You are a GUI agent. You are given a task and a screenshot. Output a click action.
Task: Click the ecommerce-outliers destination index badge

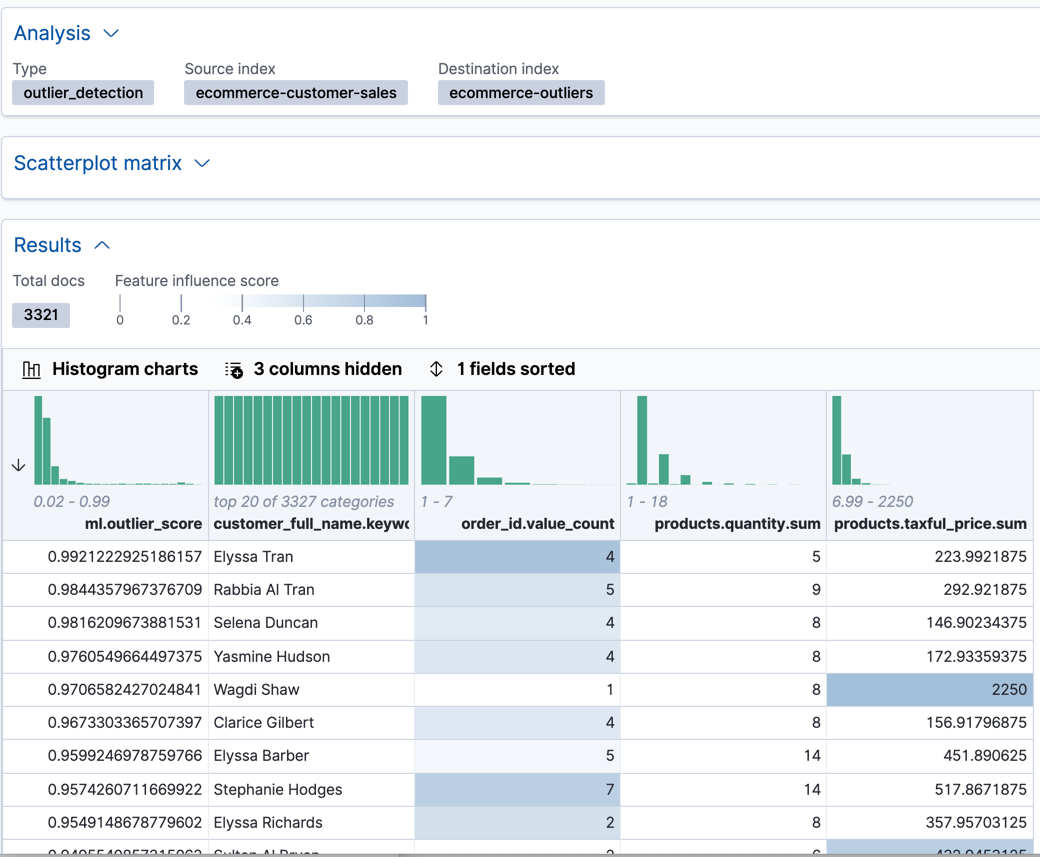click(x=521, y=92)
